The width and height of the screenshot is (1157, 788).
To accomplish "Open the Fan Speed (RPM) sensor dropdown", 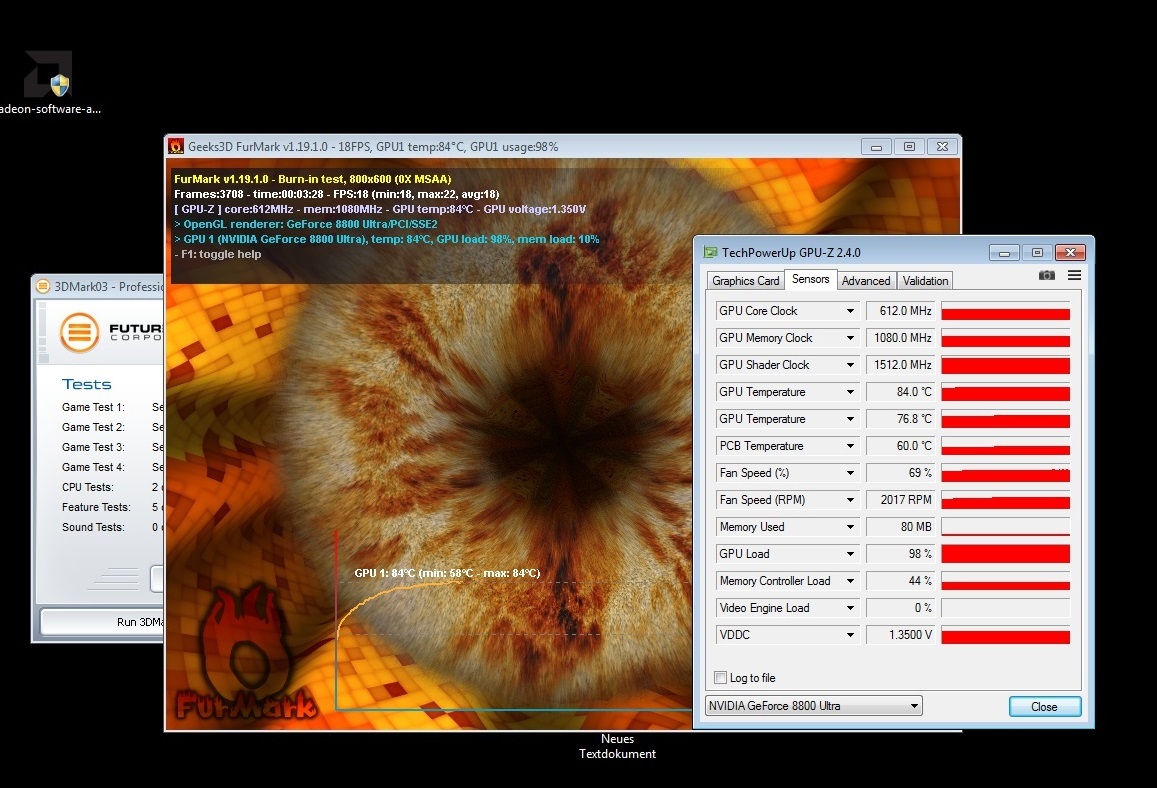I will tap(850, 500).
